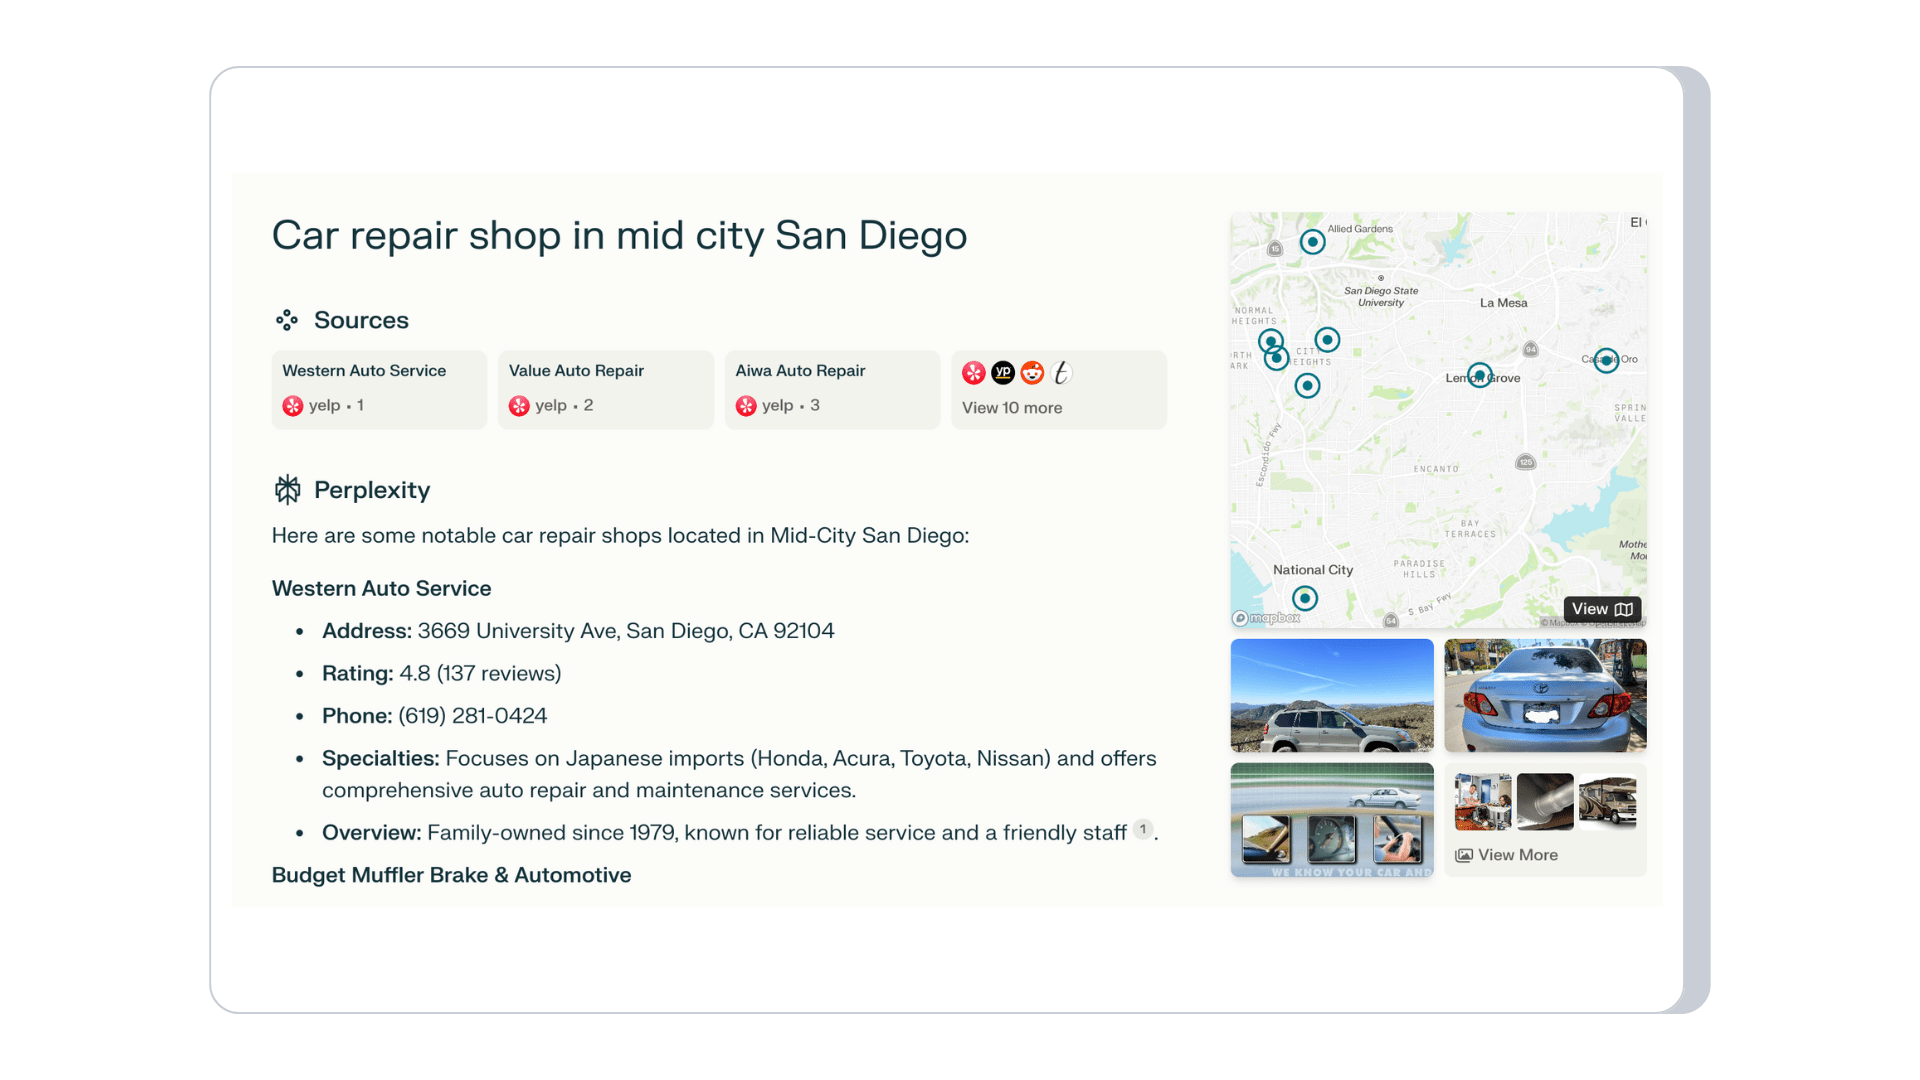Open the silver SUV on mountain photo
1920x1080 pixels.
[1331, 696]
